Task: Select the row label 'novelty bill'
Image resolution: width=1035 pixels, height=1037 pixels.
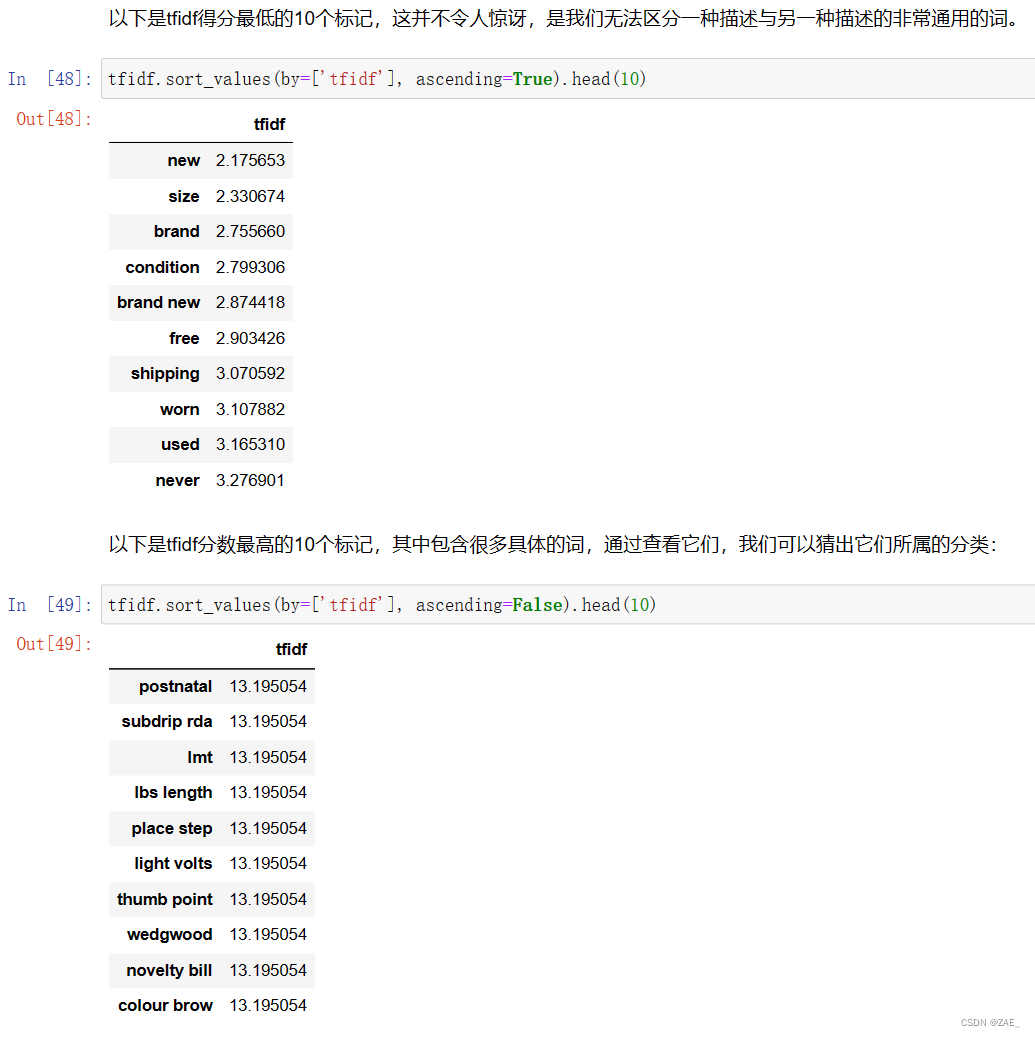Action: tap(169, 970)
